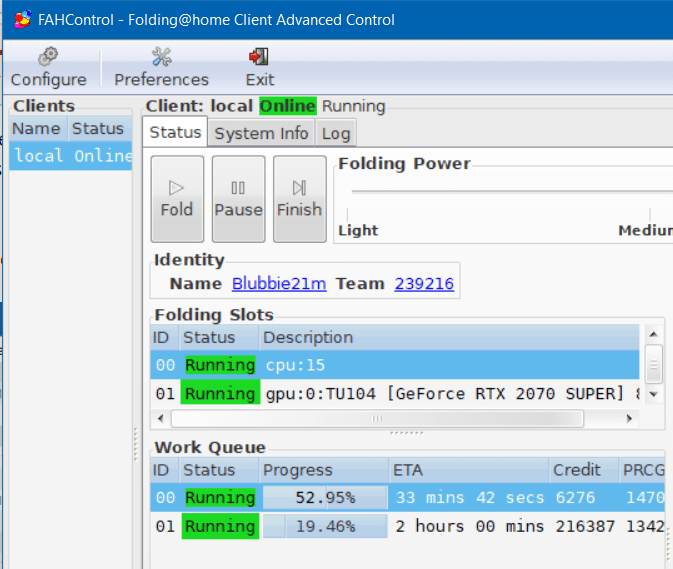Click the Folding Slots ID column header
The image size is (673, 569).
164,338
